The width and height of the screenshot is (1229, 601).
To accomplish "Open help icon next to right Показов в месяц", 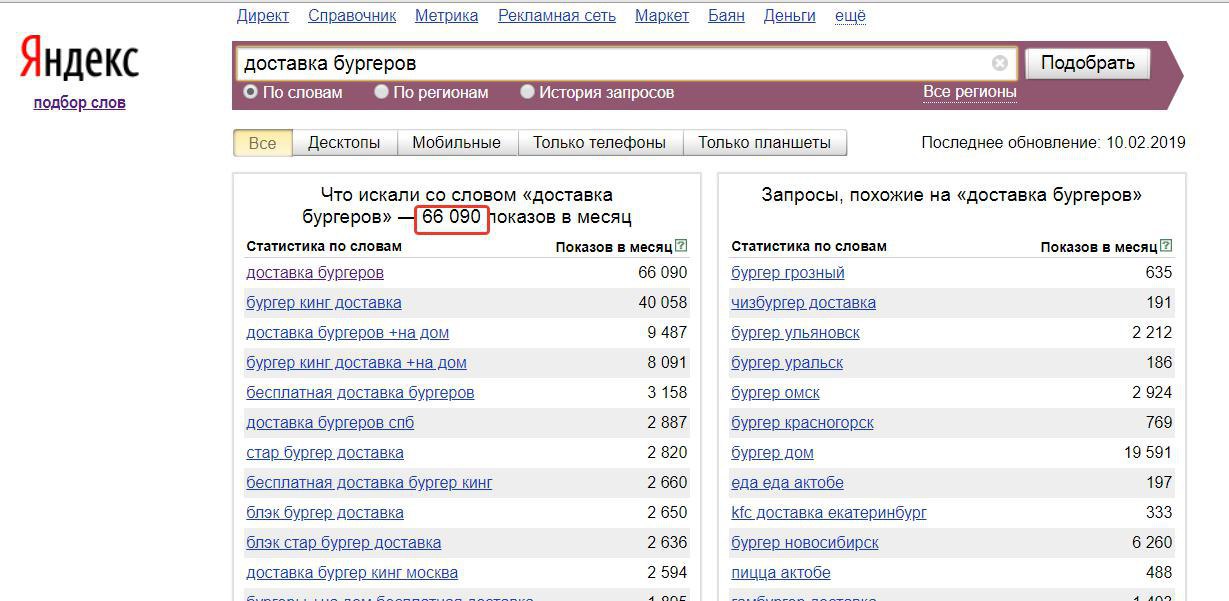I will (x=1166, y=245).
